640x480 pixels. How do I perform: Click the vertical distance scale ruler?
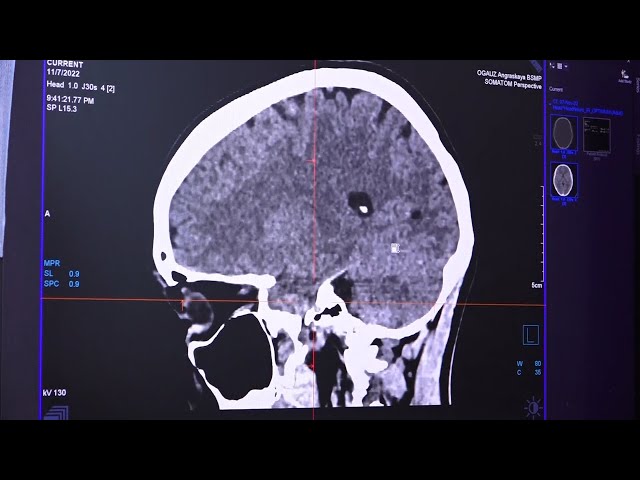tap(543, 233)
